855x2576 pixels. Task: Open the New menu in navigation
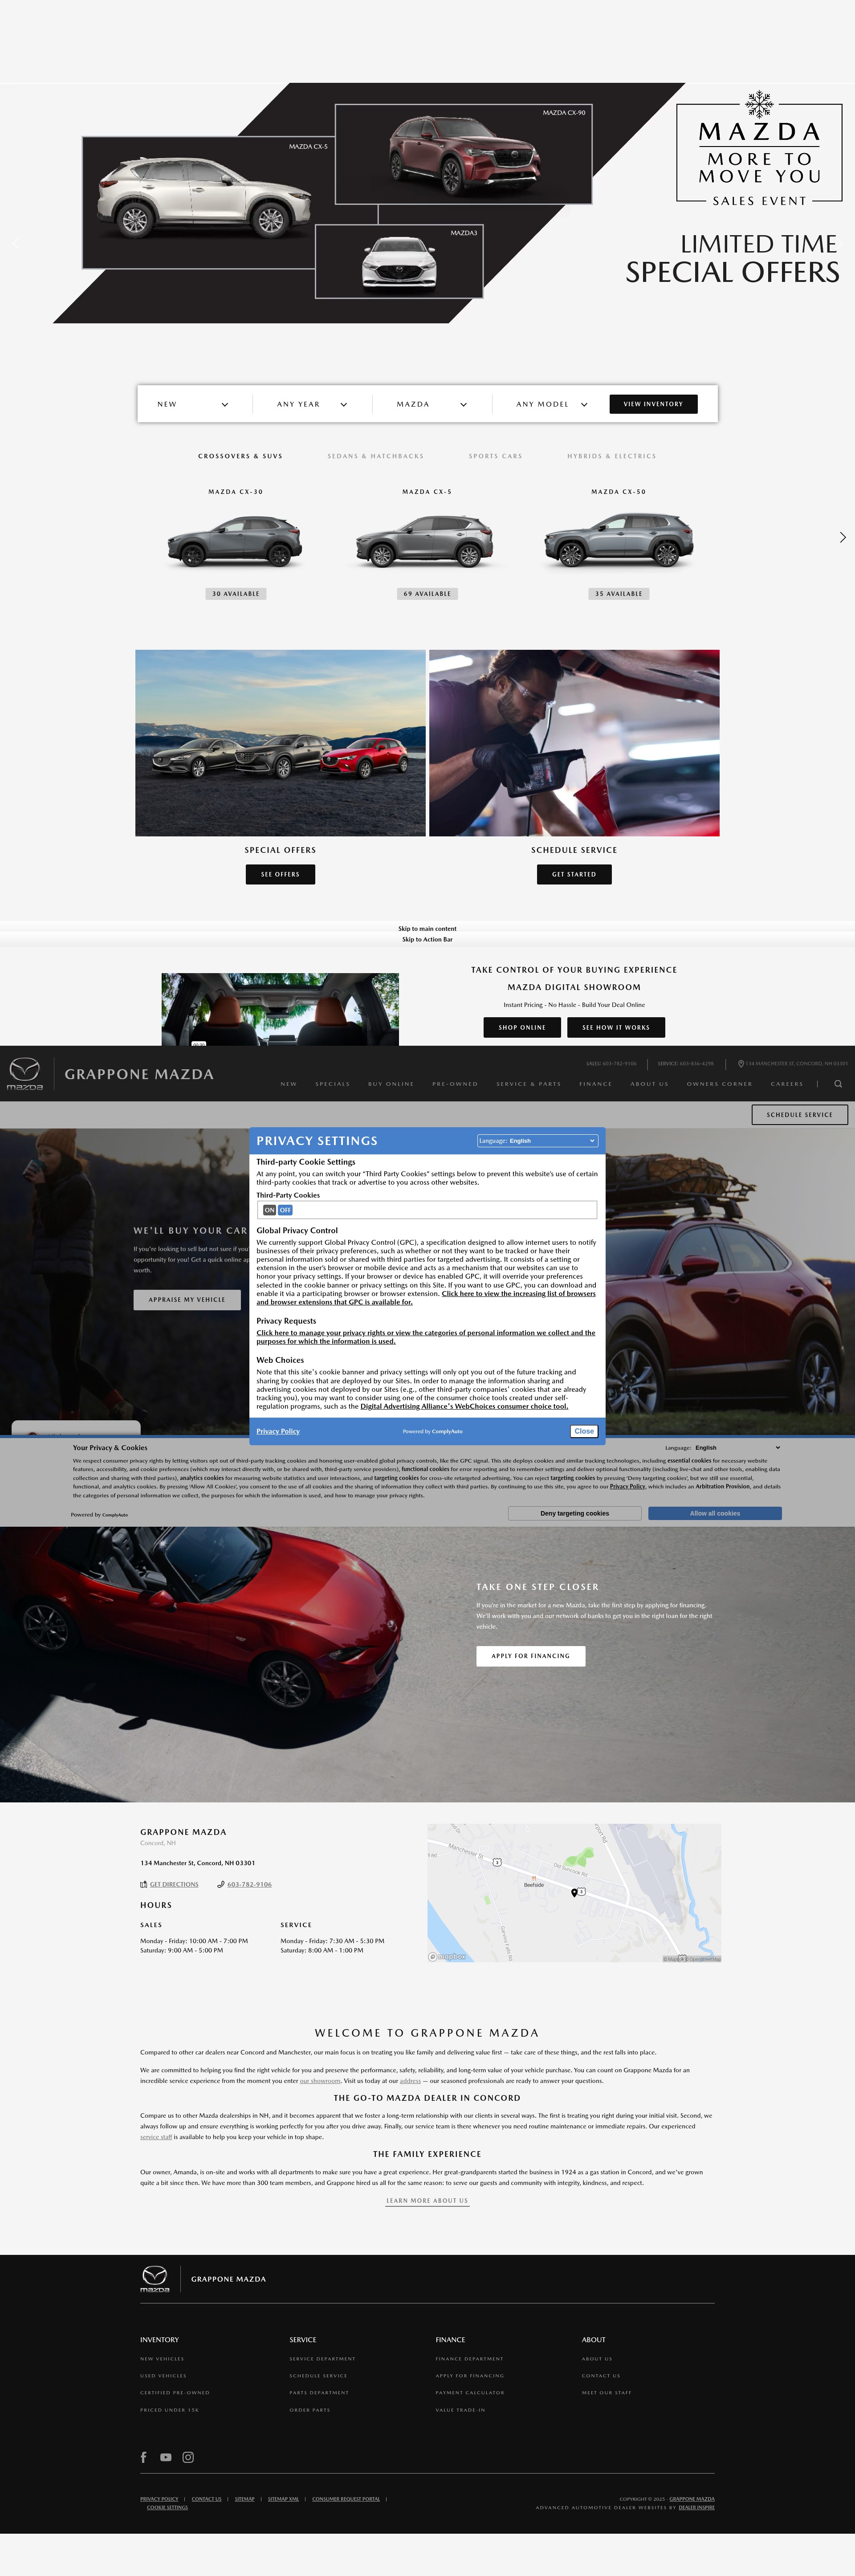click(289, 1084)
